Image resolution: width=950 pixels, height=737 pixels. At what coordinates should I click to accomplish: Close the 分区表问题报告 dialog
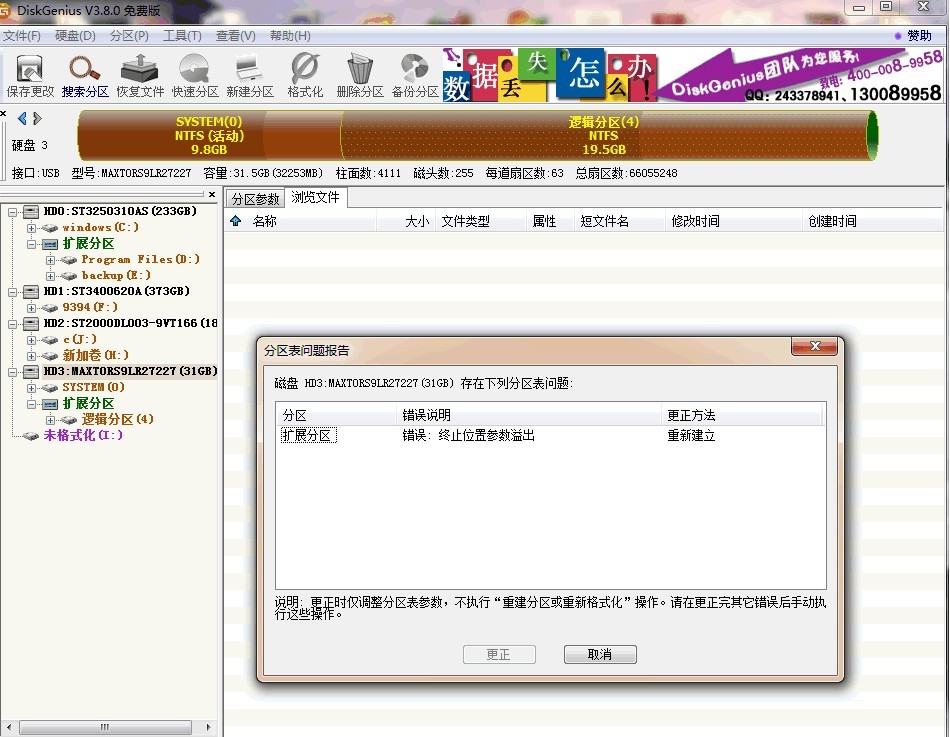(814, 346)
